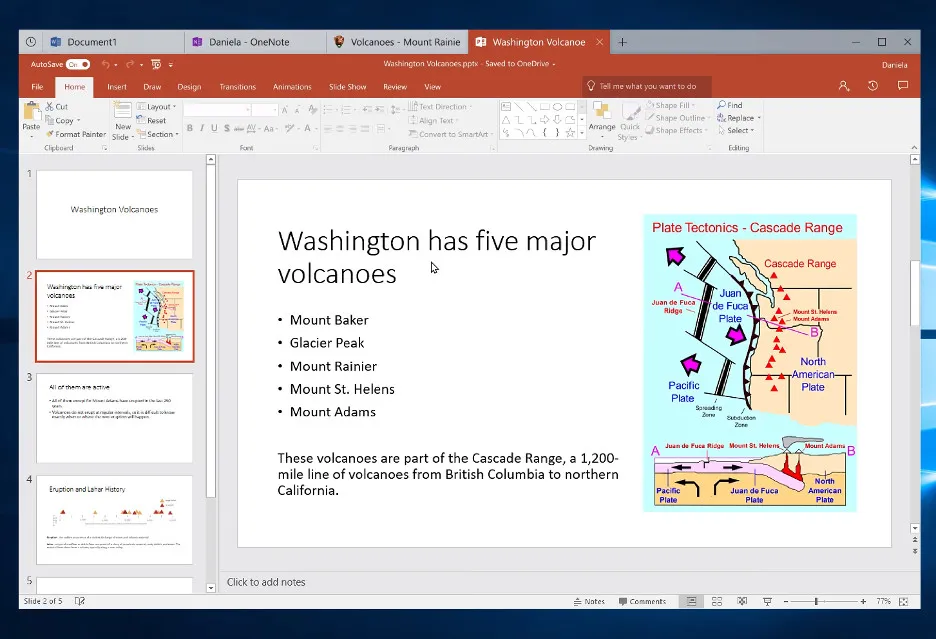This screenshot has height=639, width=936.
Task: Click the zoom slider handle
Action: coord(816,601)
